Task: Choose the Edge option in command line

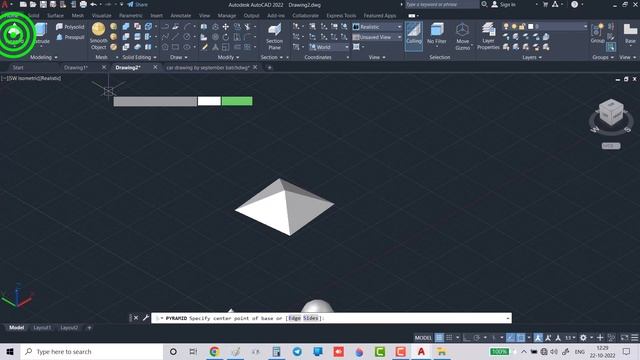Action: (294, 318)
